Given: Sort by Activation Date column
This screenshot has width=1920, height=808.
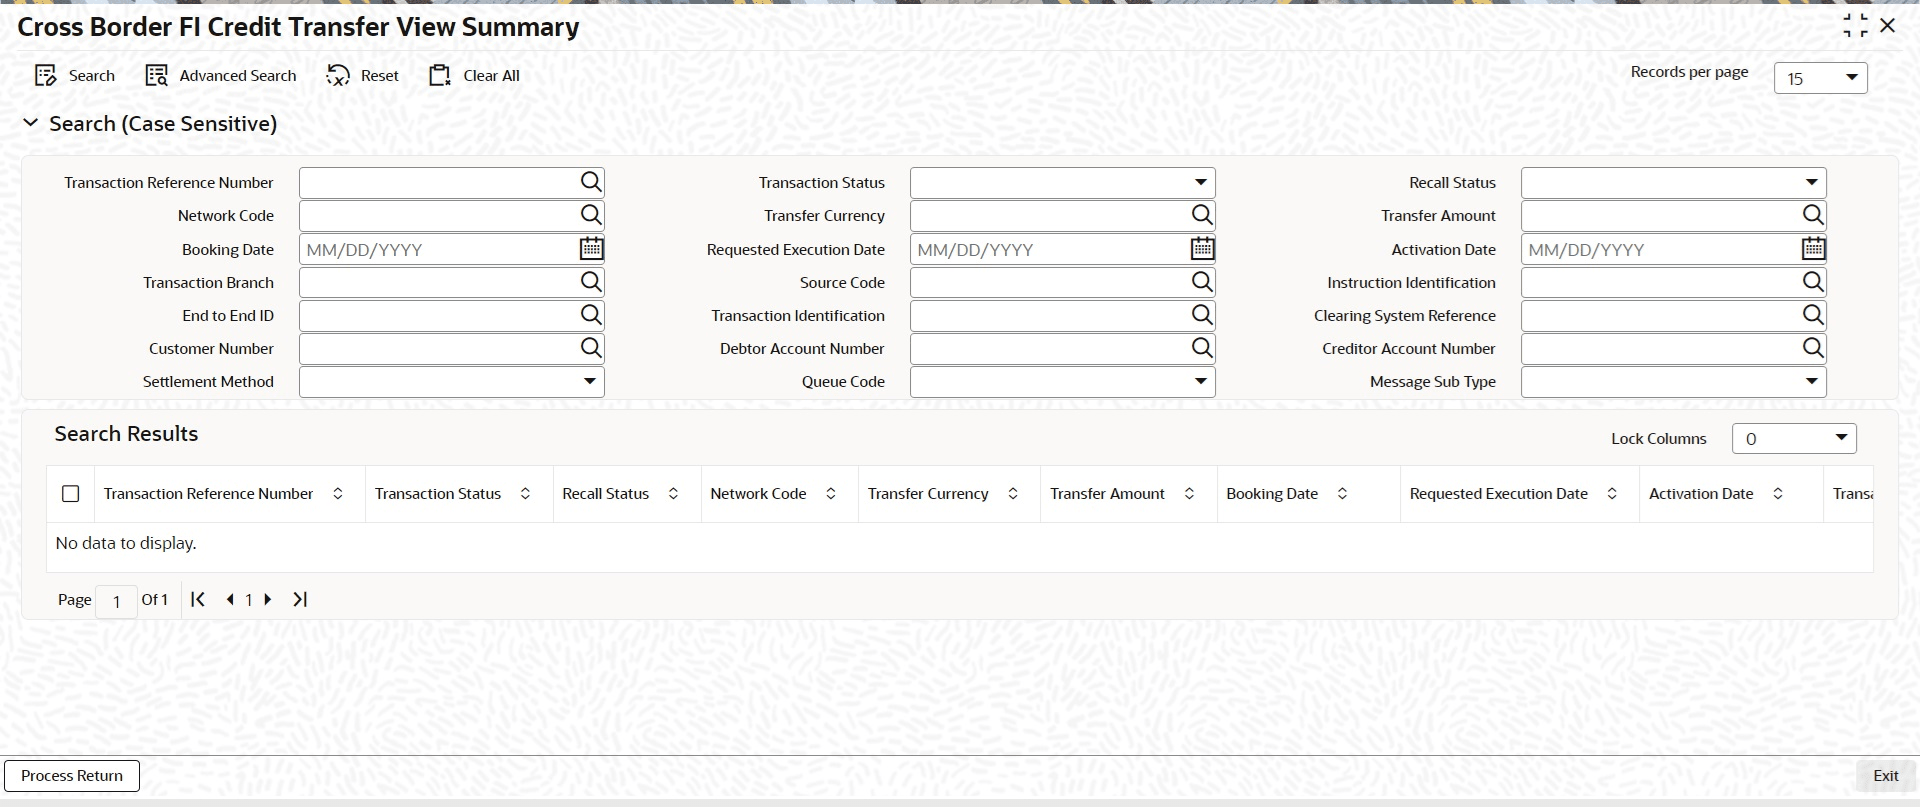Looking at the screenshot, I should tap(1778, 494).
